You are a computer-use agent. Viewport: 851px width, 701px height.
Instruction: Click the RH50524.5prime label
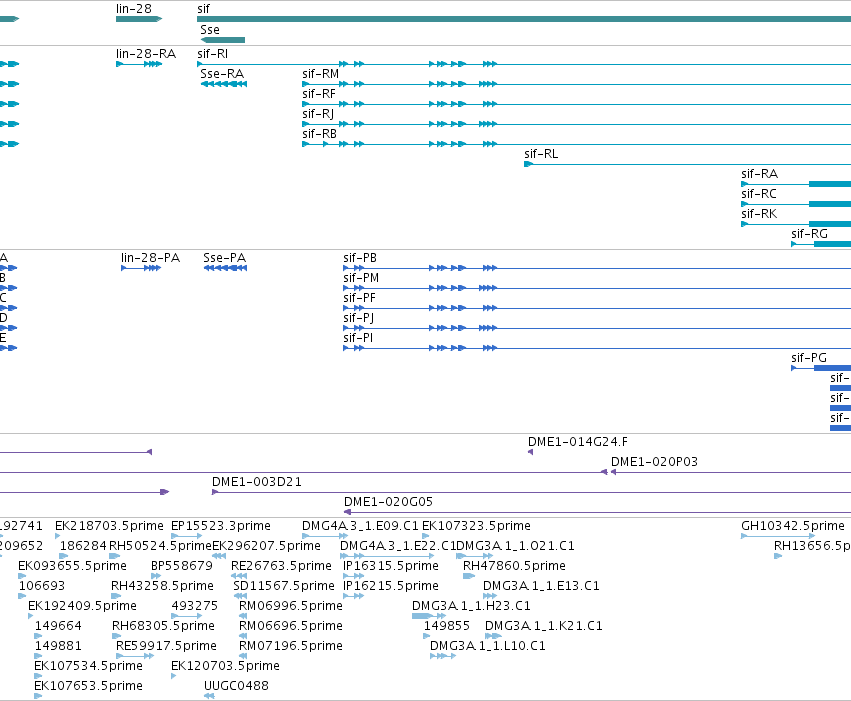pyautogui.click(x=160, y=546)
